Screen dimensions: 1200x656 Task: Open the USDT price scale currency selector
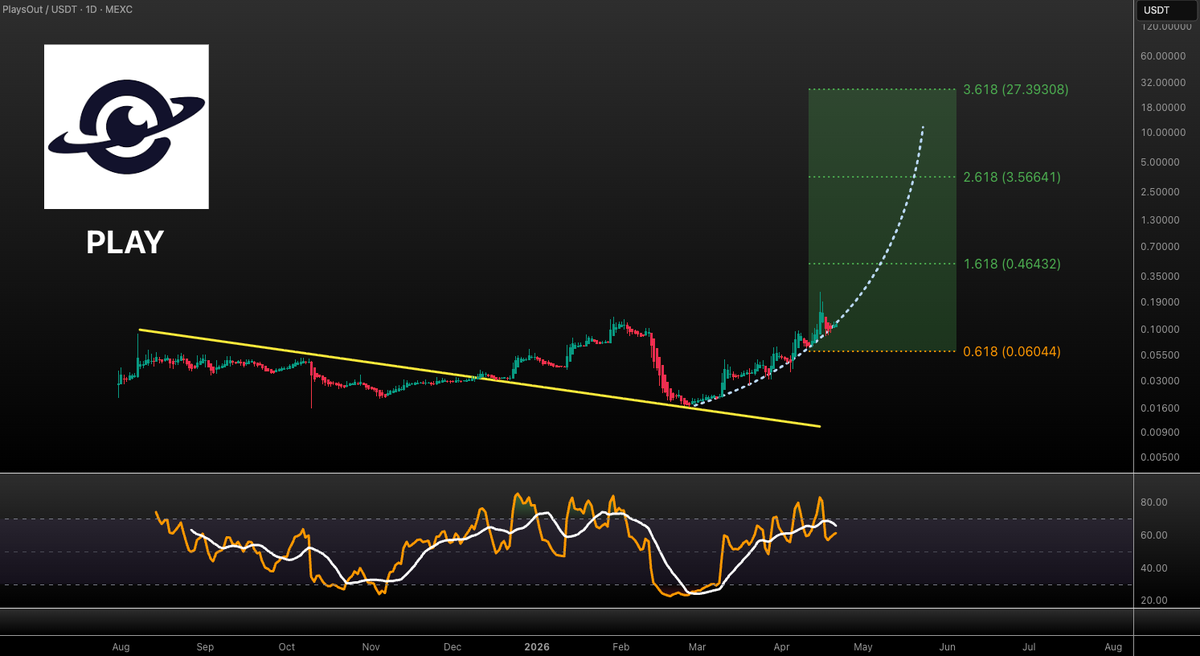point(1157,10)
